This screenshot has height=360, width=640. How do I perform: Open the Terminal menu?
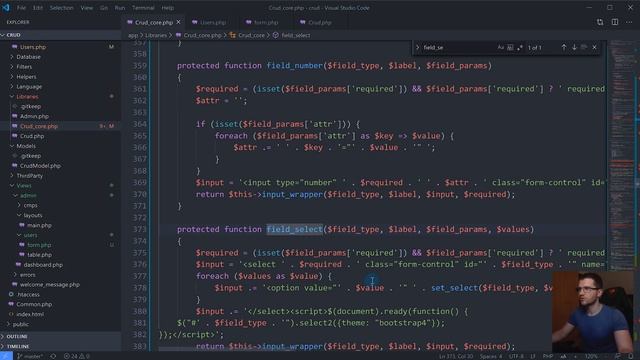click(143, 8)
